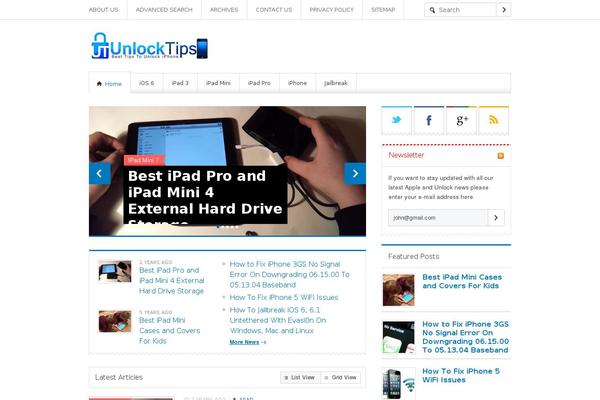Click the magnifier icon in search box
The width and height of the screenshot is (600, 400).
point(432,10)
